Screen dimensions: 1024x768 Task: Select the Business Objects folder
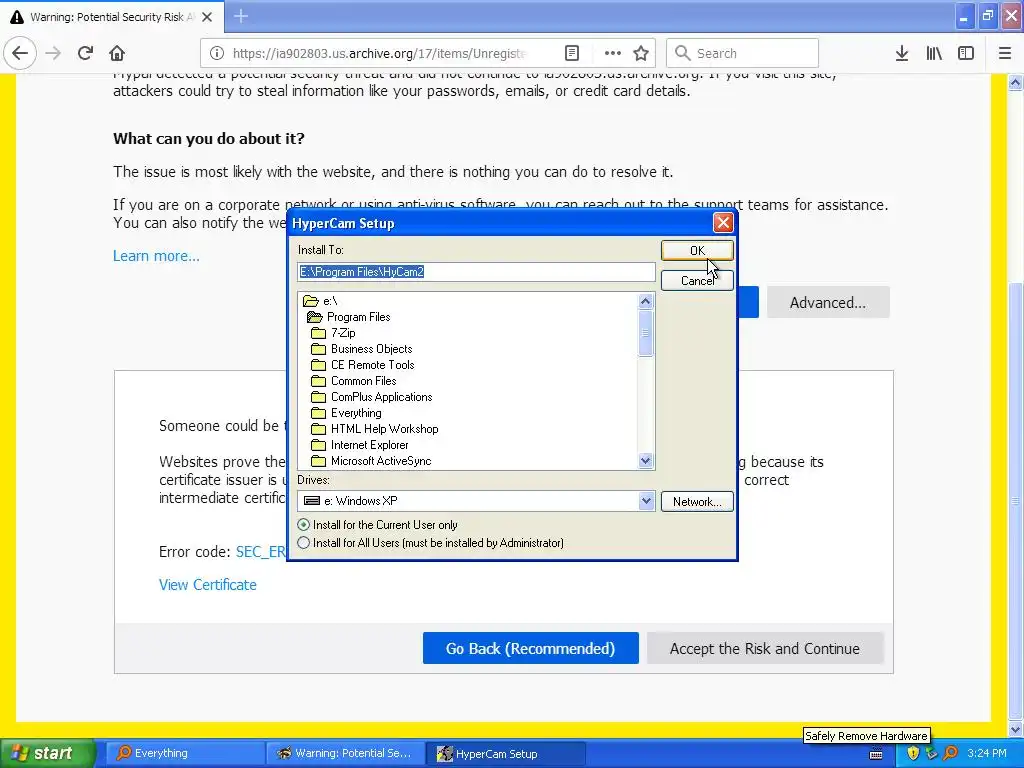tap(362, 349)
